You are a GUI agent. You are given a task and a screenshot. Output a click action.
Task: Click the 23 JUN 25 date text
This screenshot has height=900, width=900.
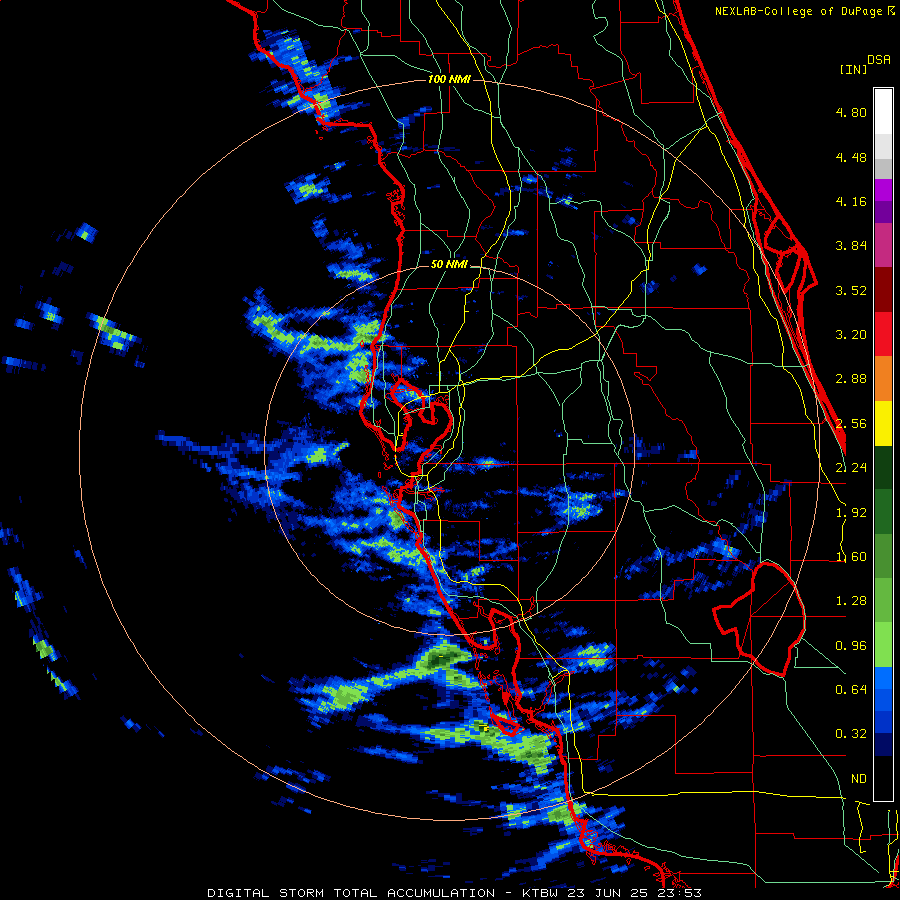click(x=610, y=893)
